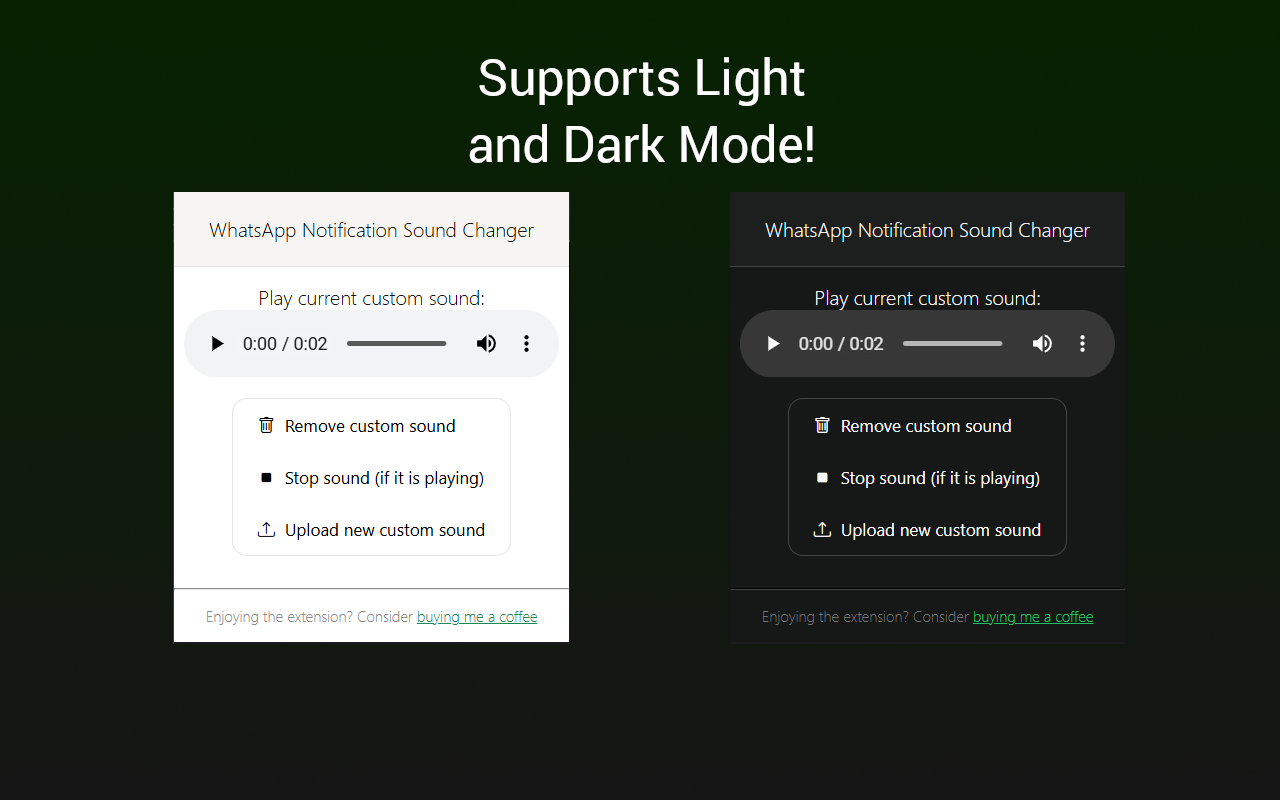Image resolution: width=1280 pixels, height=800 pixels.
Task: Click 'Play current custom sound:' label, dark panel
Action: point(927,298)
